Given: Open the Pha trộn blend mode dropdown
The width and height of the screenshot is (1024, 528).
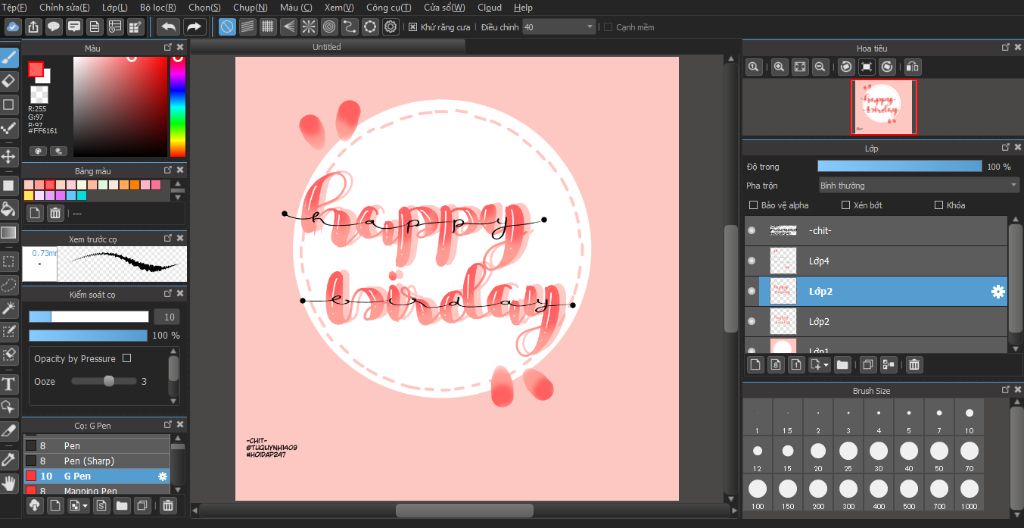Looking at the screenshot, I should click(917, 185).
